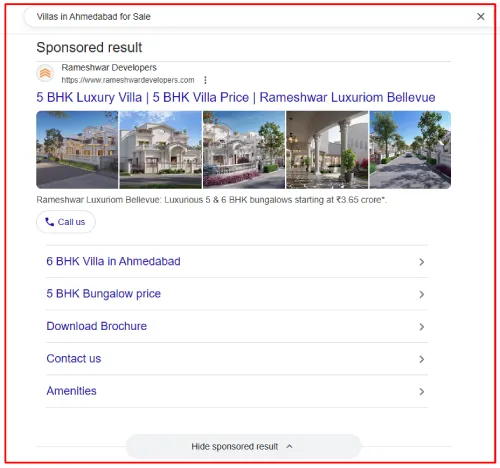
Task: Select the fourth image of columned porch
Action: (327, 150)
